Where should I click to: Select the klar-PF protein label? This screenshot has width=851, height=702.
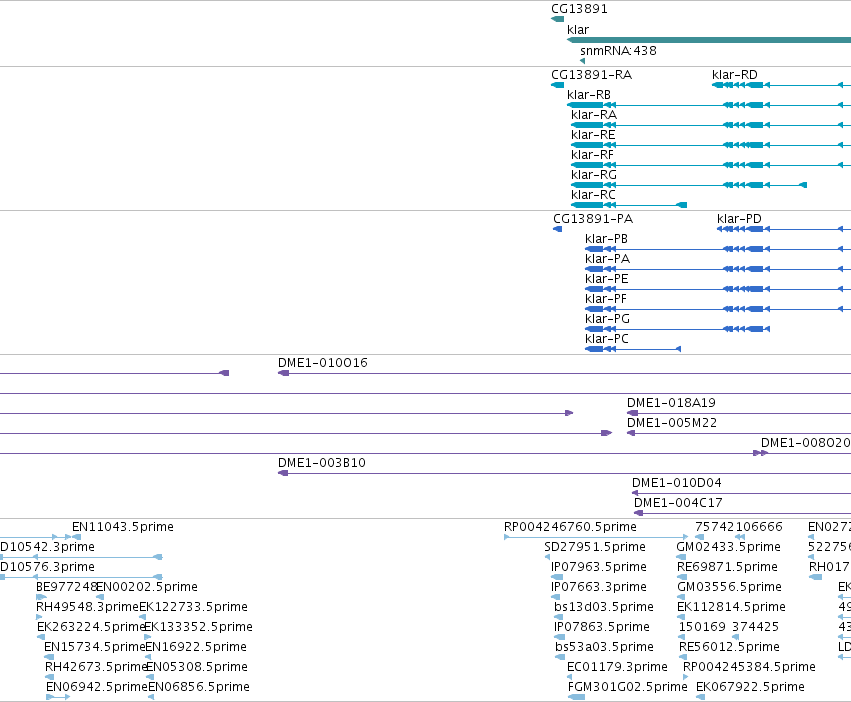606,299
